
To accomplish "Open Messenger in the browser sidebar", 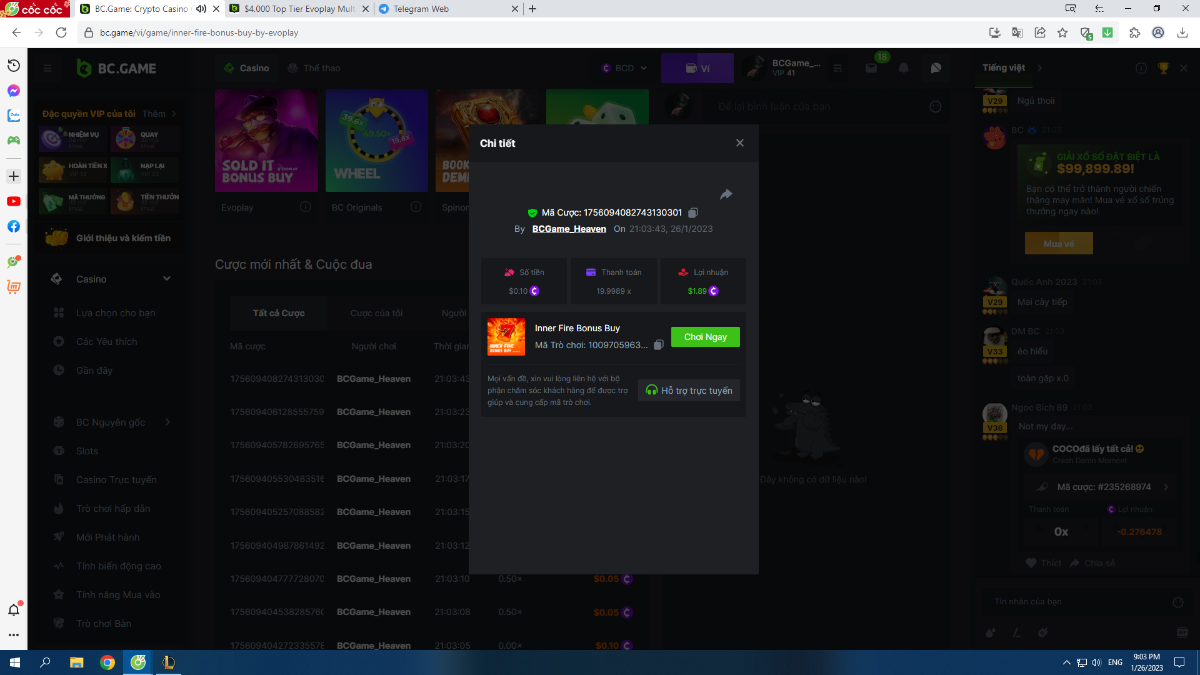I will [14, 90].
